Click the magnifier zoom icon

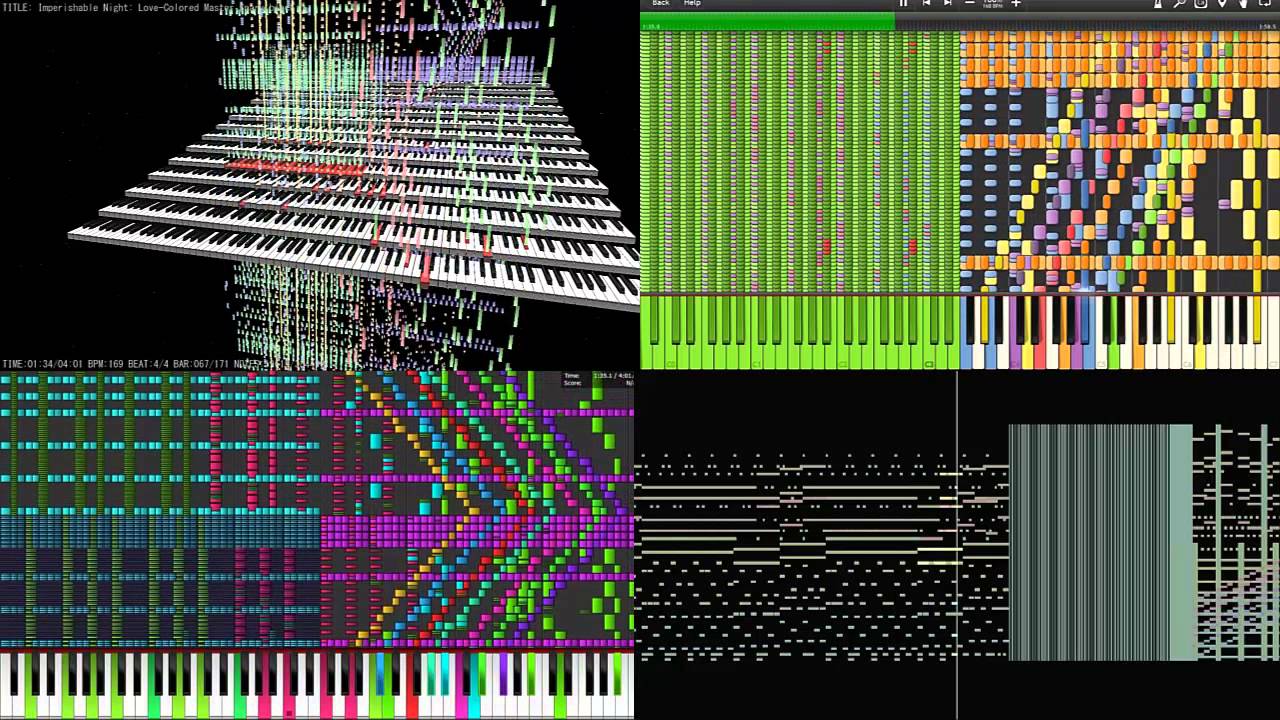click(x=1180, y=4)
